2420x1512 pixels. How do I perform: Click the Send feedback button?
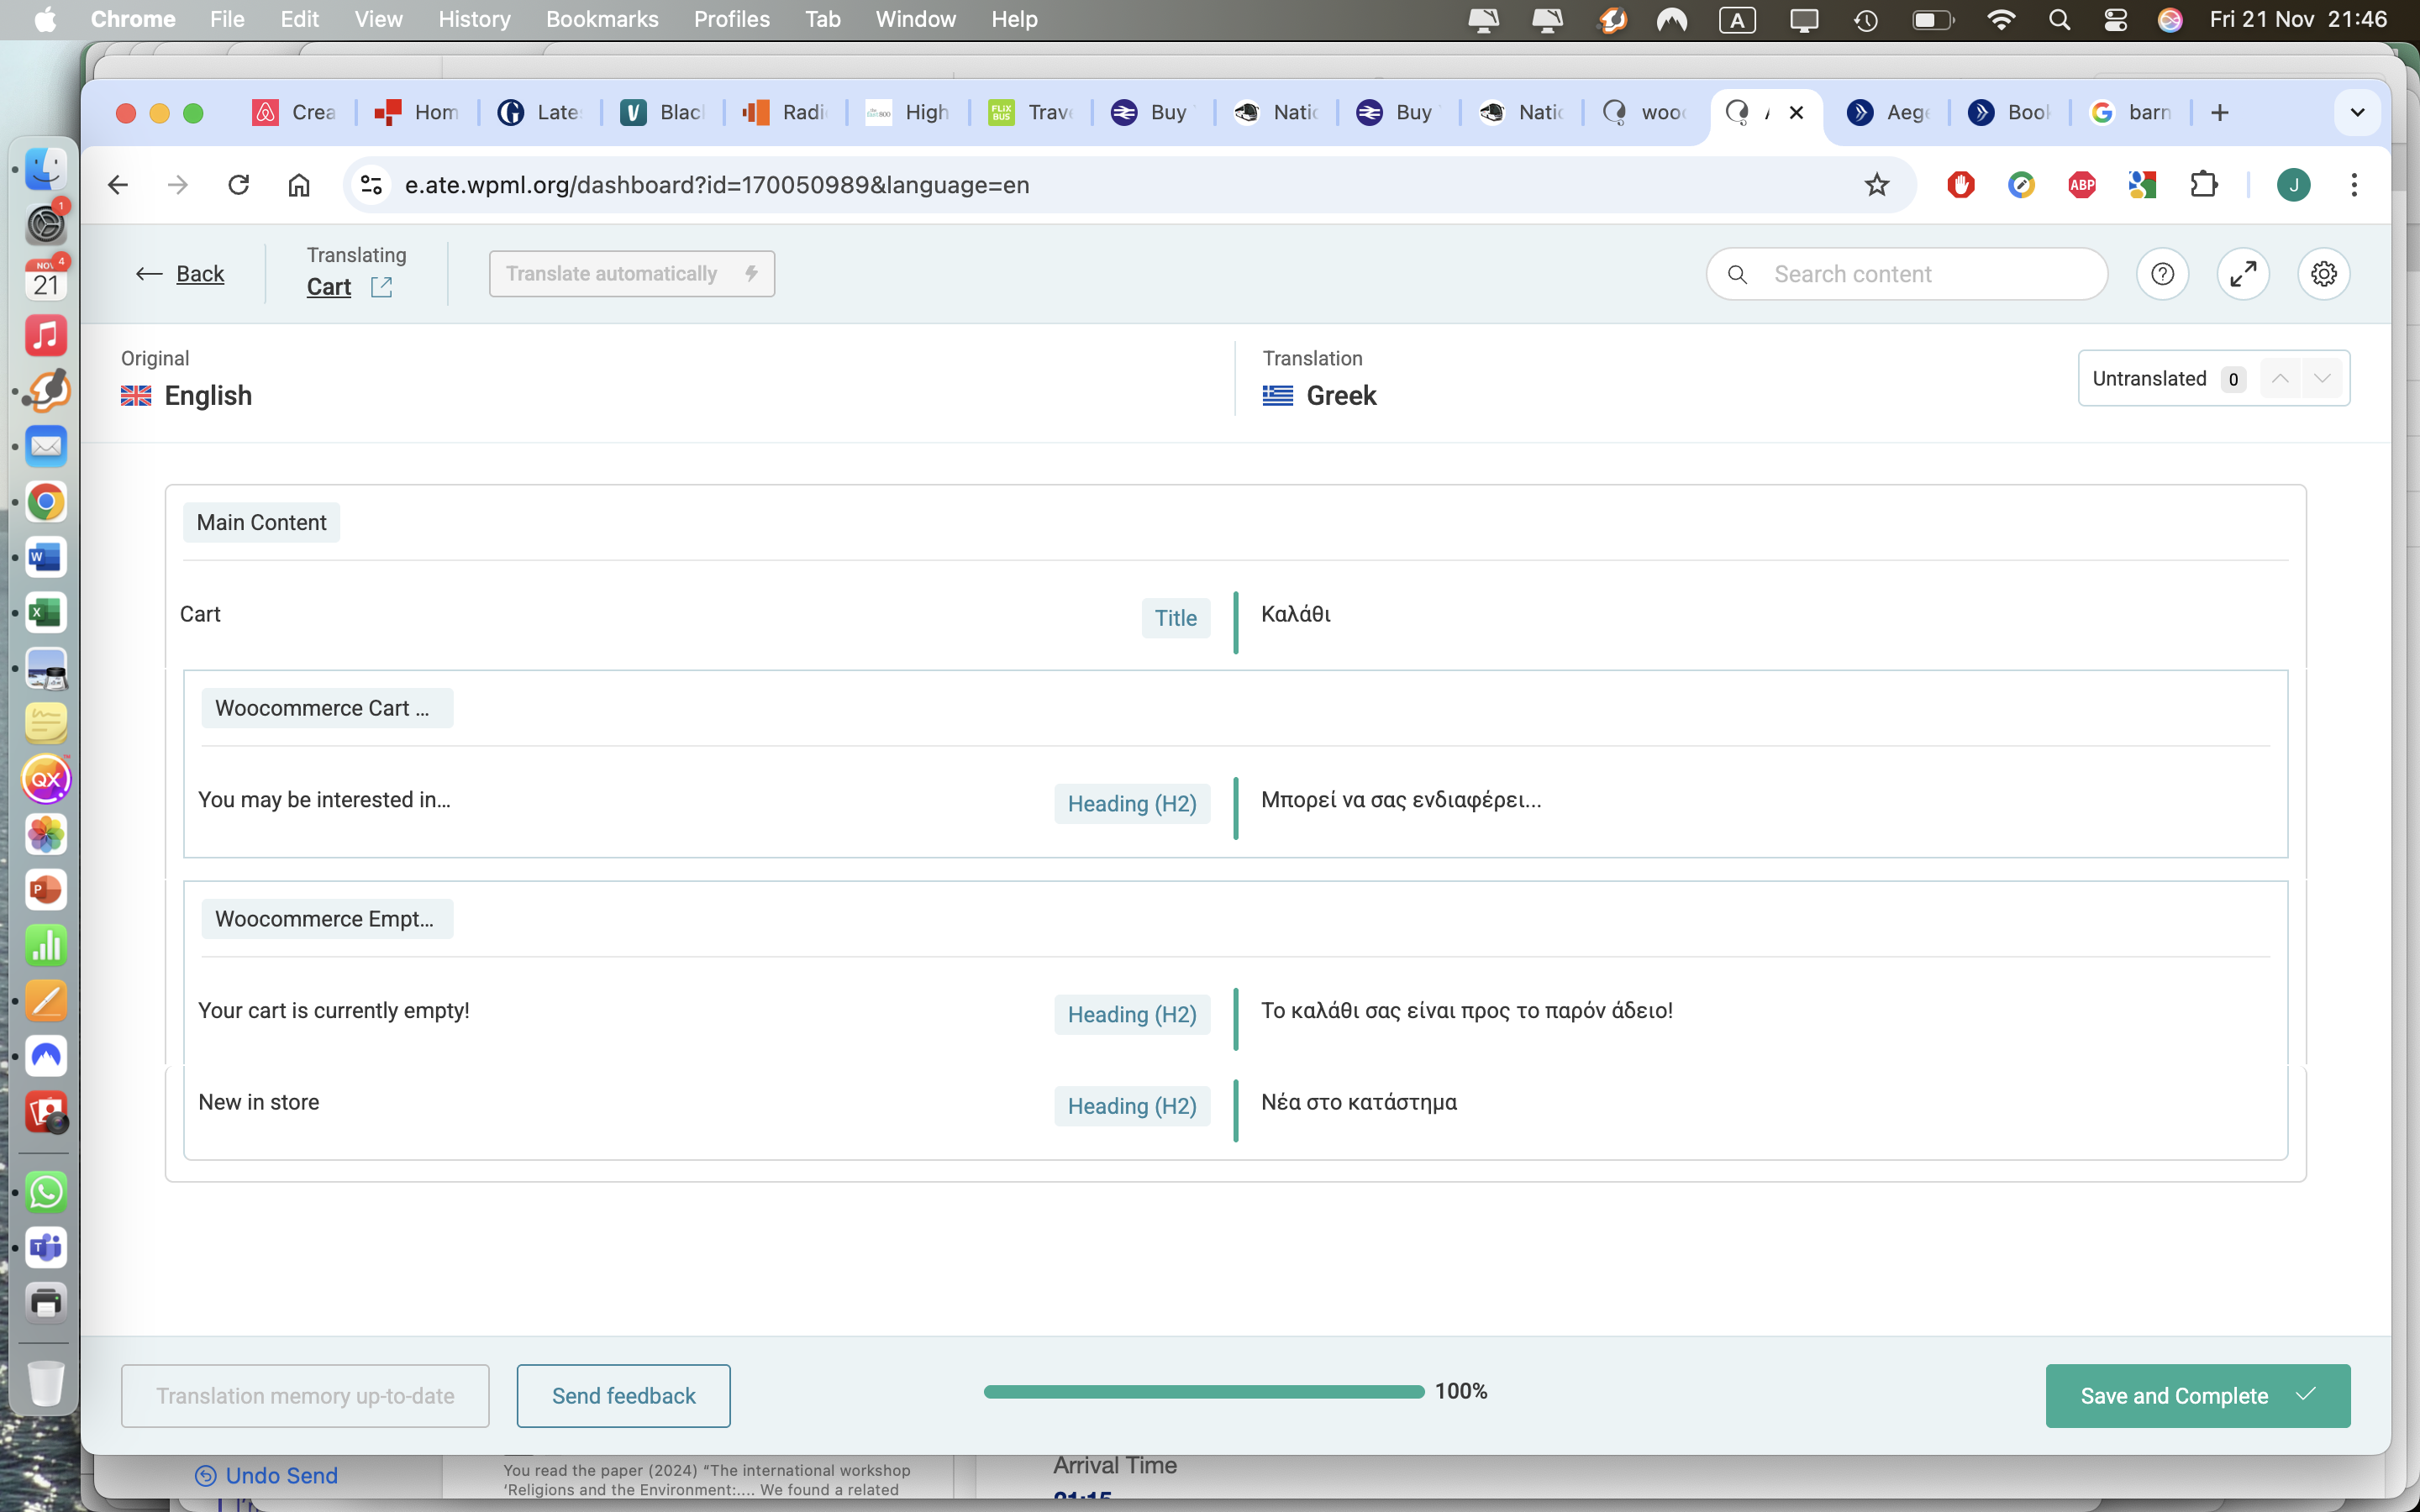point(623,1395)
